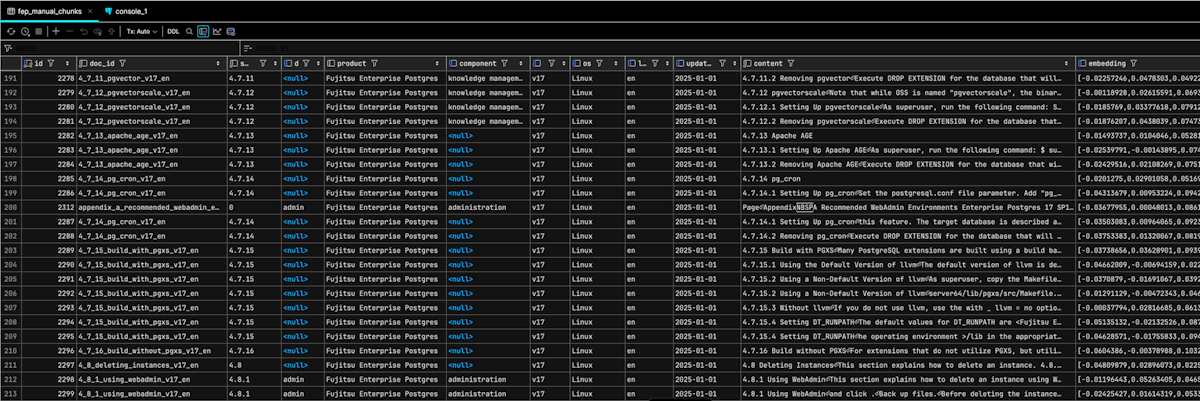Click the ORDER BY input field
This screenshot has height=401, width=1200.
pyautogui.click(x=720, y=47)
